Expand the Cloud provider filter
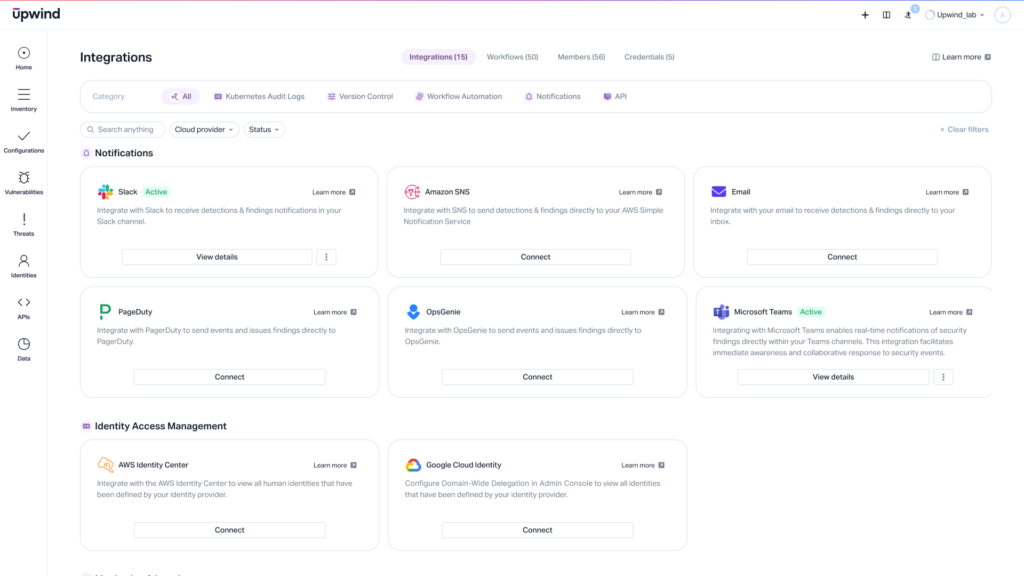 (x=204, y=129)
